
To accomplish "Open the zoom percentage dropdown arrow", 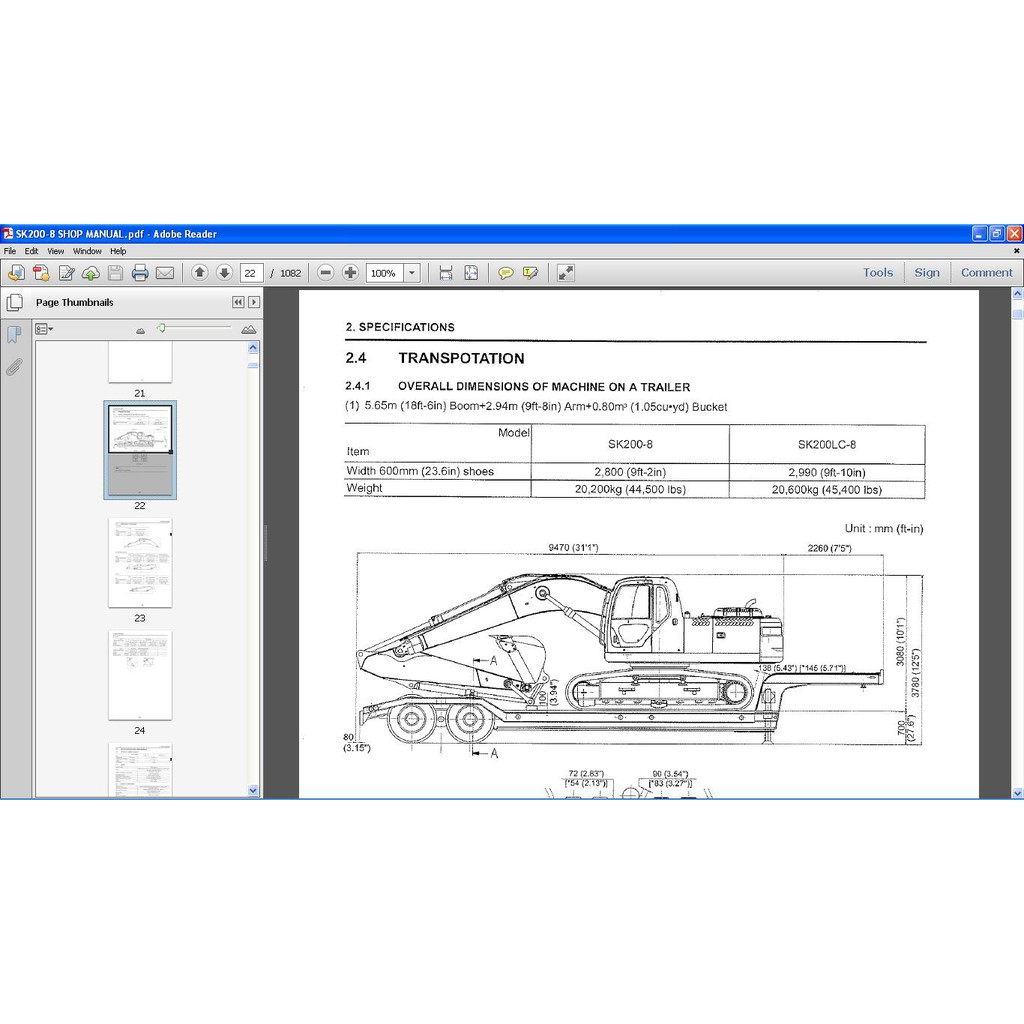I will click(x=411, y=273).
